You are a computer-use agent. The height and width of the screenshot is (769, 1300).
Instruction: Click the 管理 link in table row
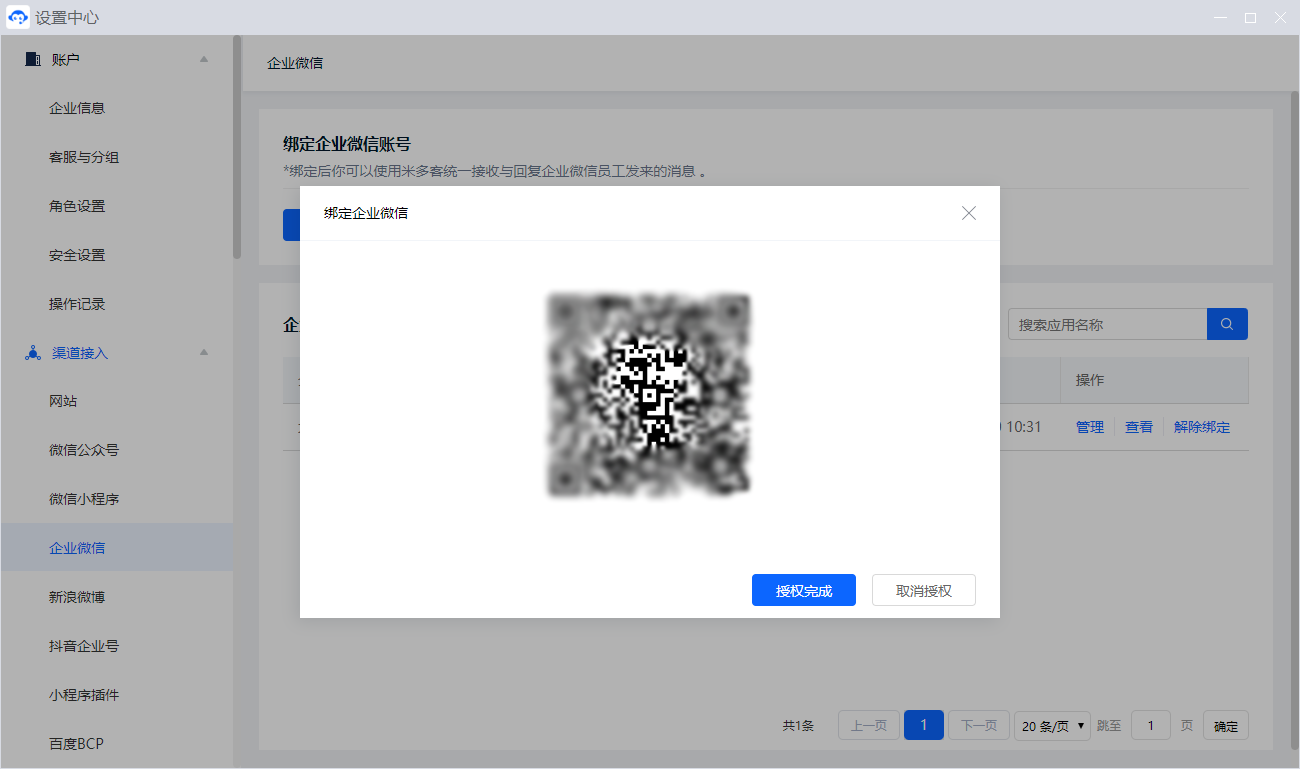pos(1089,427)
